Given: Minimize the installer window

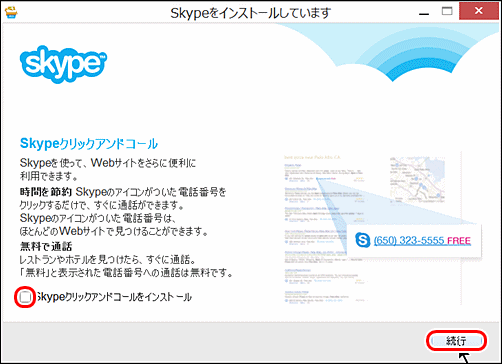Looking at the screenshot, I should pyautogui.click(x=424, y=13).
